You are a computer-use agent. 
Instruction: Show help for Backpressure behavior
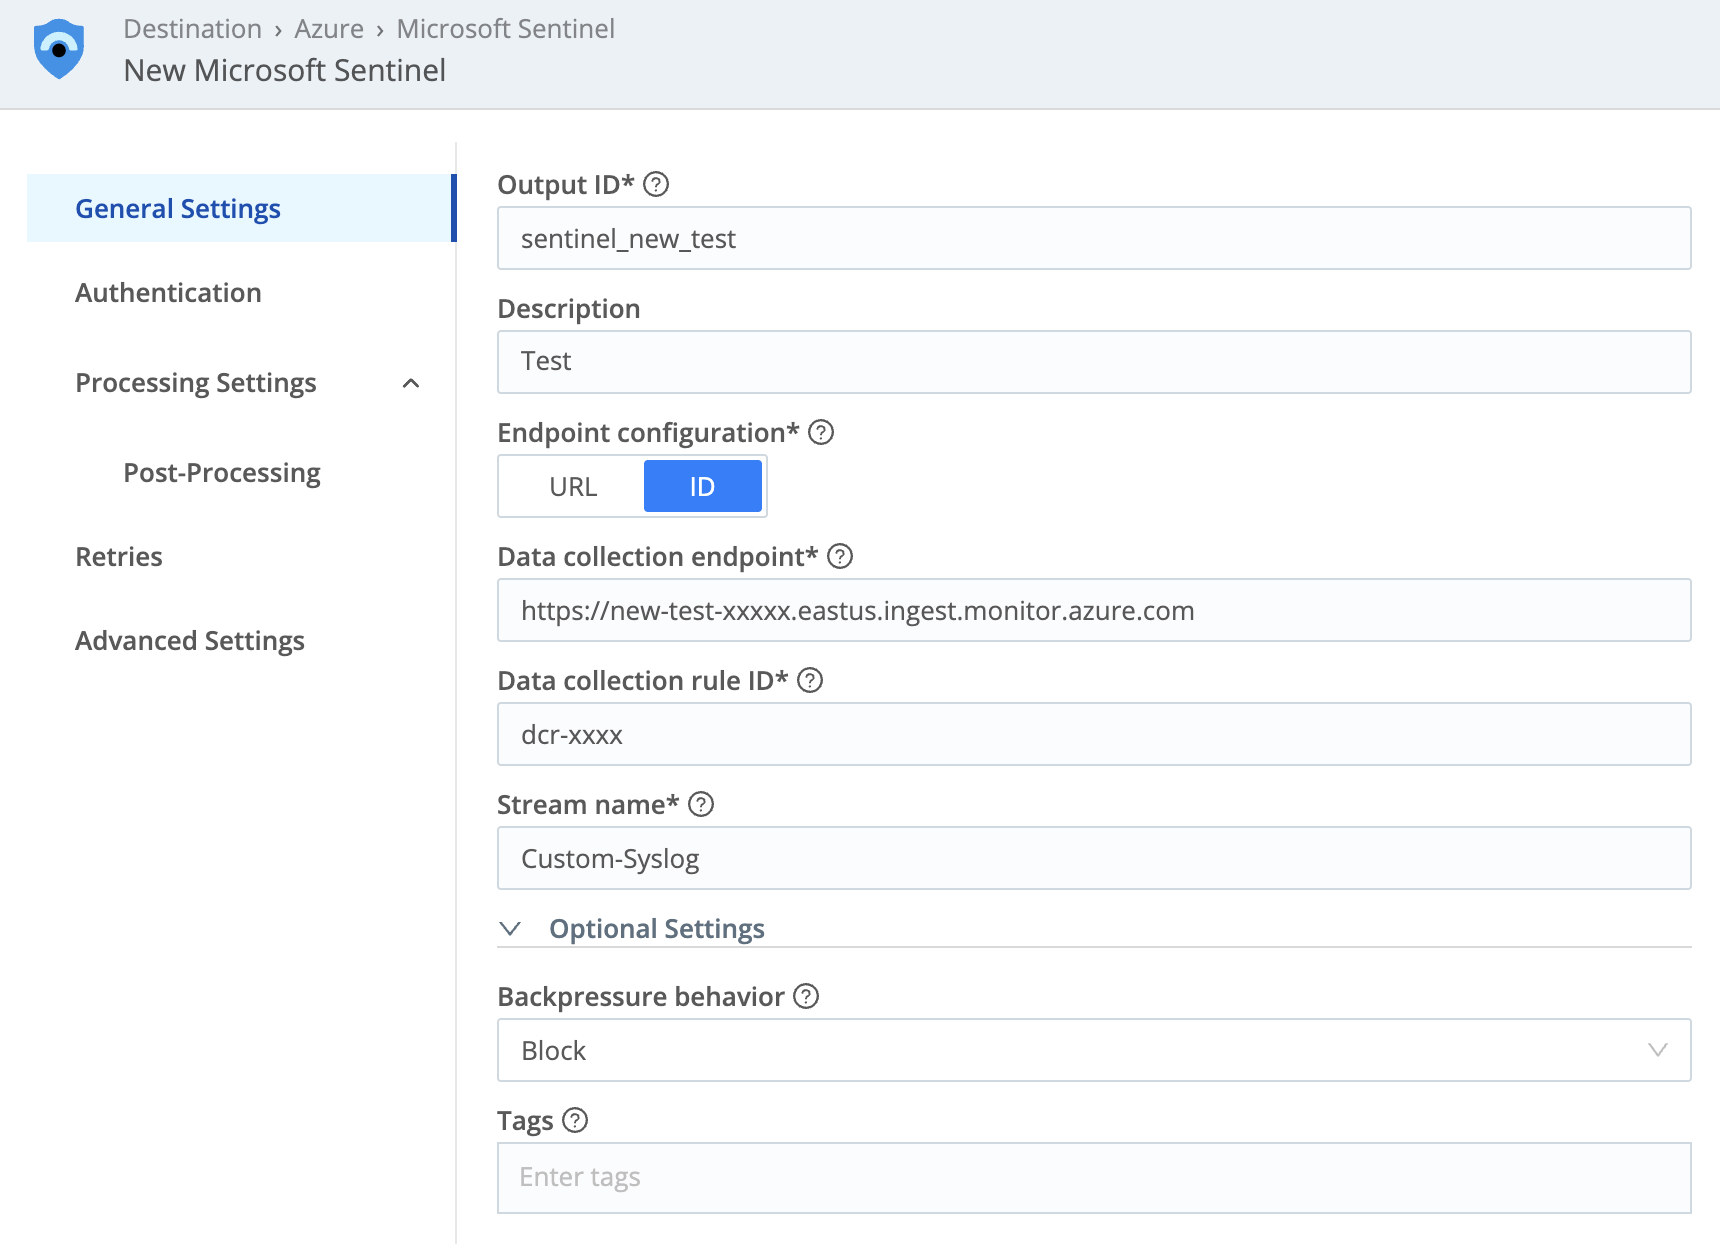click(805, 996)
